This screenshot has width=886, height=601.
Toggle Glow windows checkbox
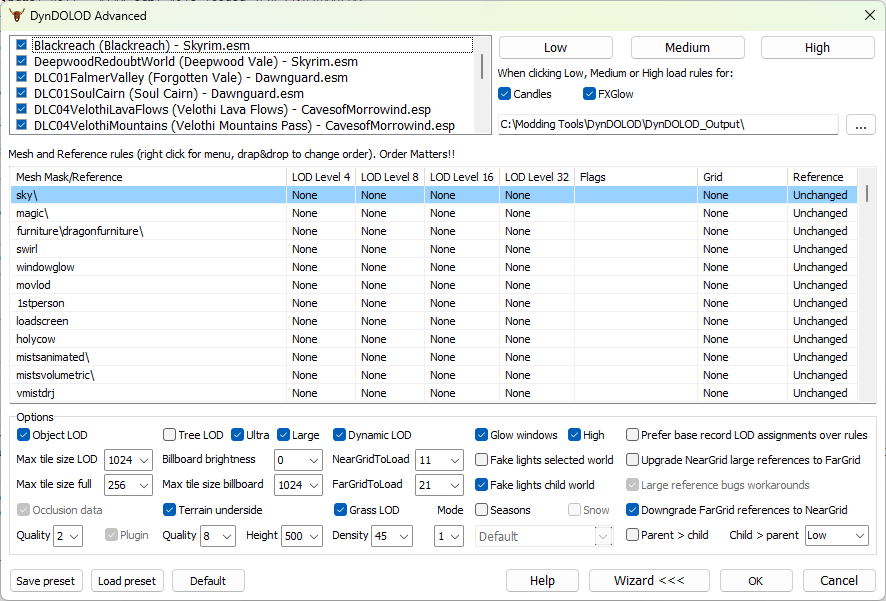481,435
